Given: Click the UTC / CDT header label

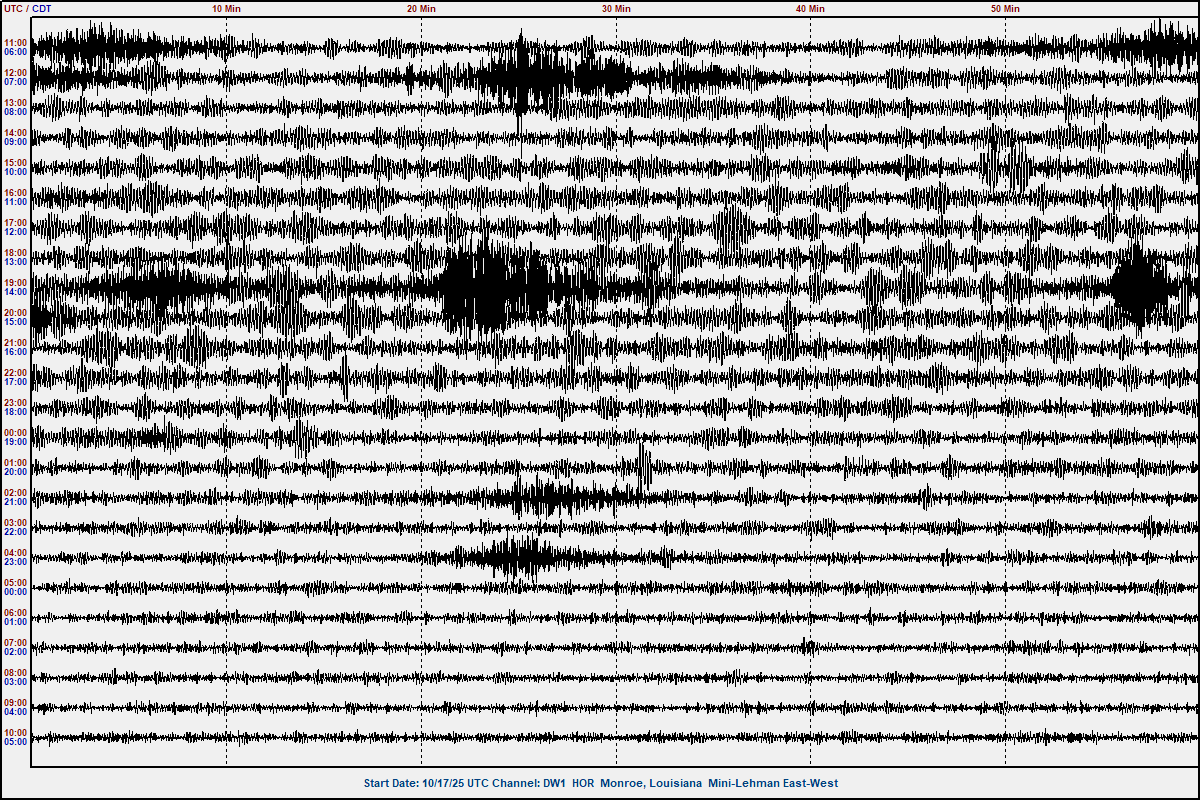Looking at the screenshot, I should tap(28, 8).
